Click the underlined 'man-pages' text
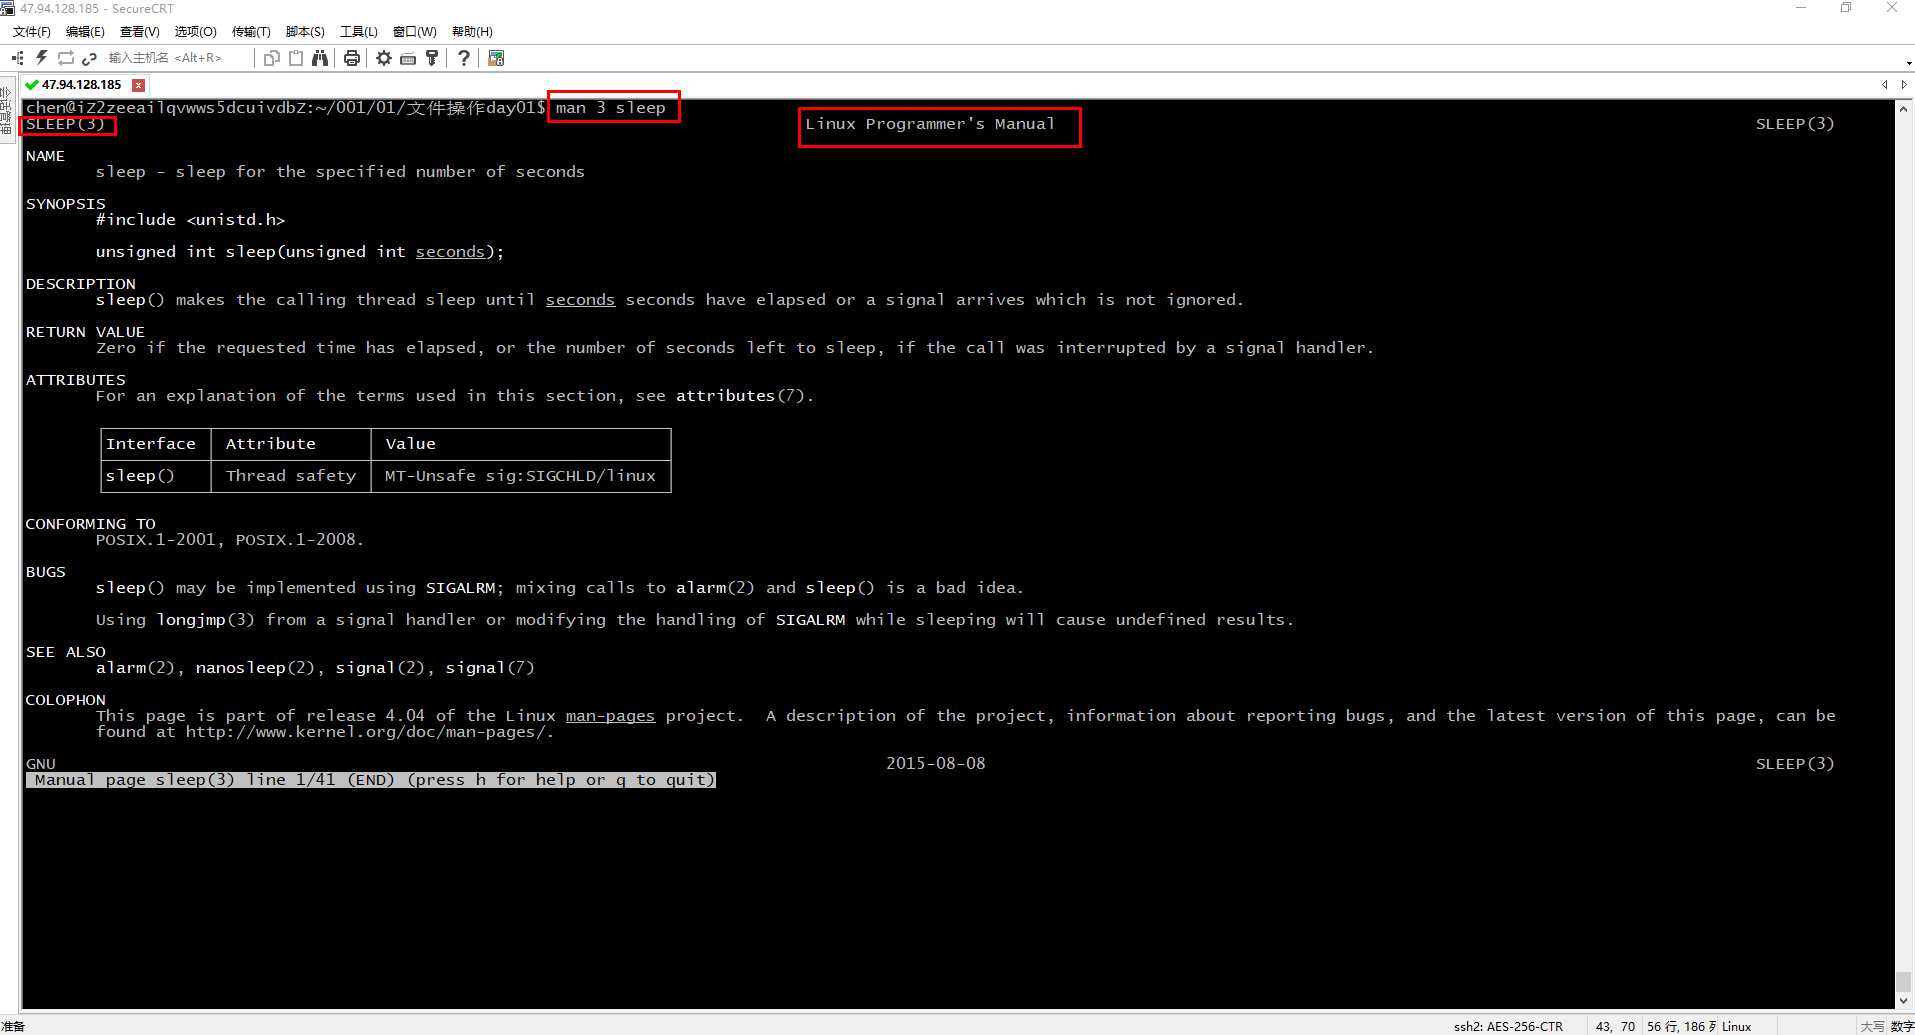 point(610,716)
